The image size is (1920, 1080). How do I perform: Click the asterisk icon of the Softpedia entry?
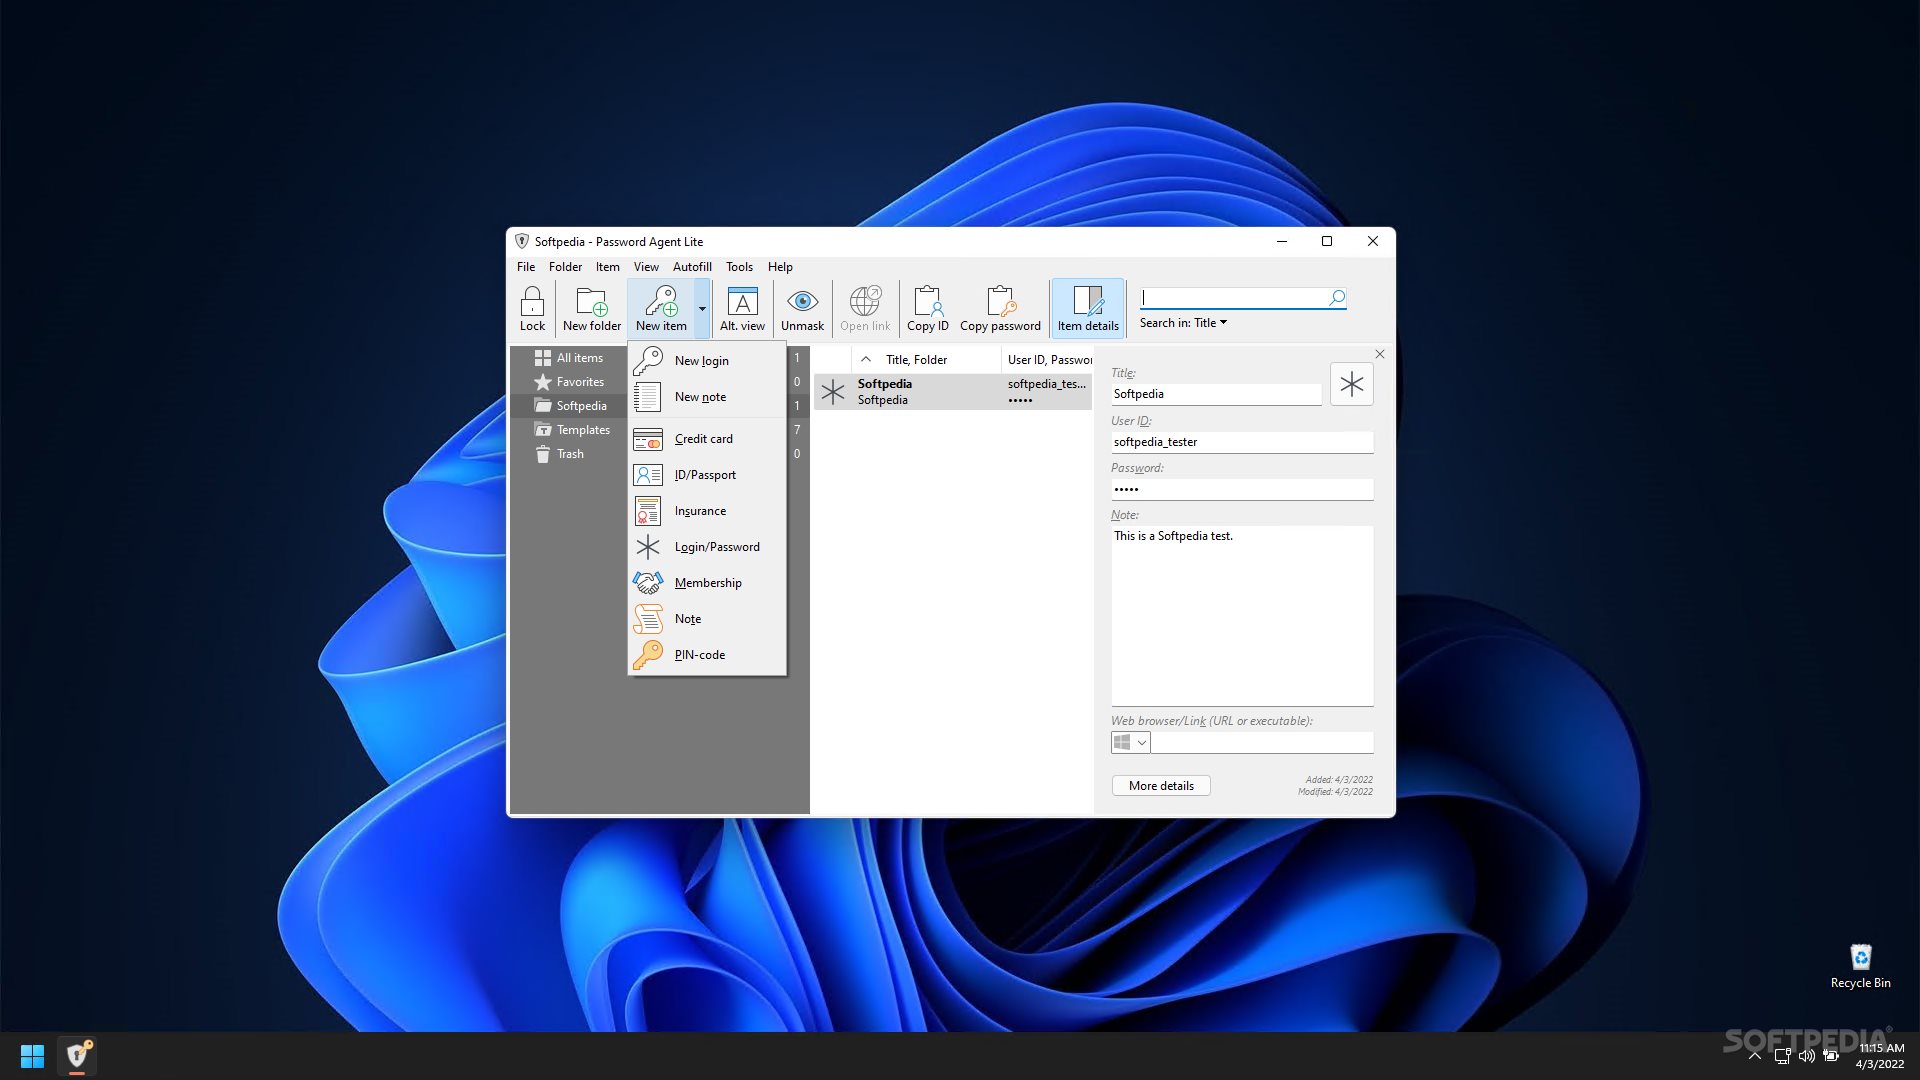pos(833,392)
